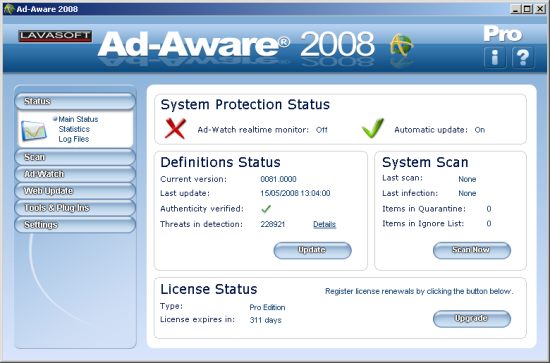The height and width of the screenshot is (363, 550).
Task: Click the License Status heading
Action: click(x=209, y=289)
